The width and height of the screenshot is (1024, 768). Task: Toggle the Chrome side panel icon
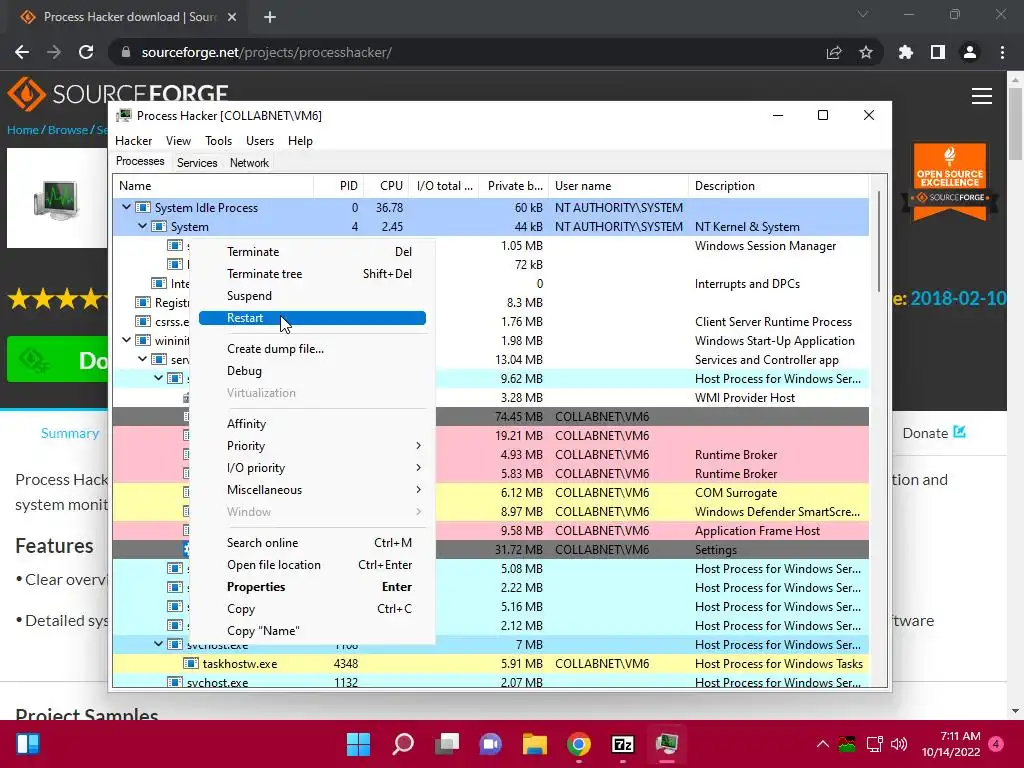[x=938, y=52]
